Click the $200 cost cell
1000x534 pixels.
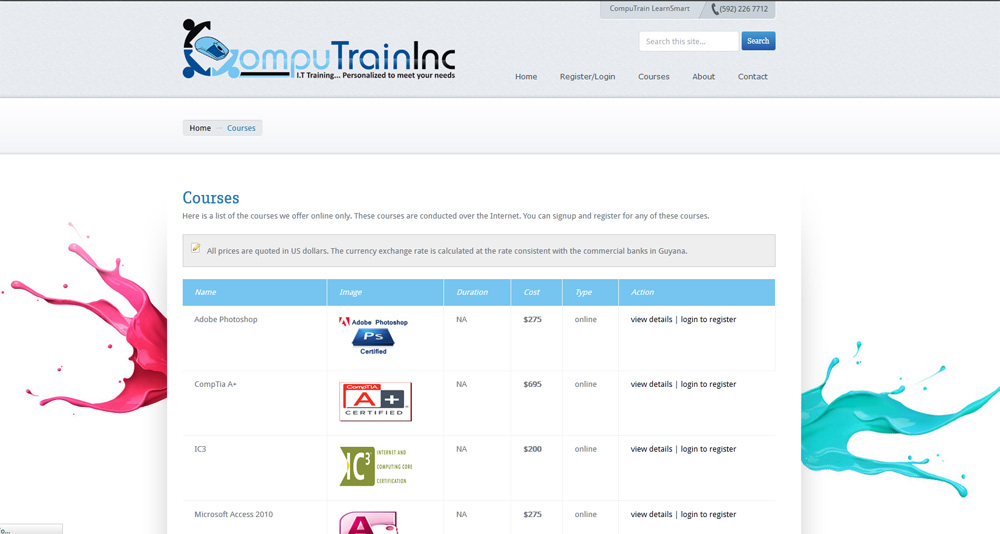coord(533,449)
